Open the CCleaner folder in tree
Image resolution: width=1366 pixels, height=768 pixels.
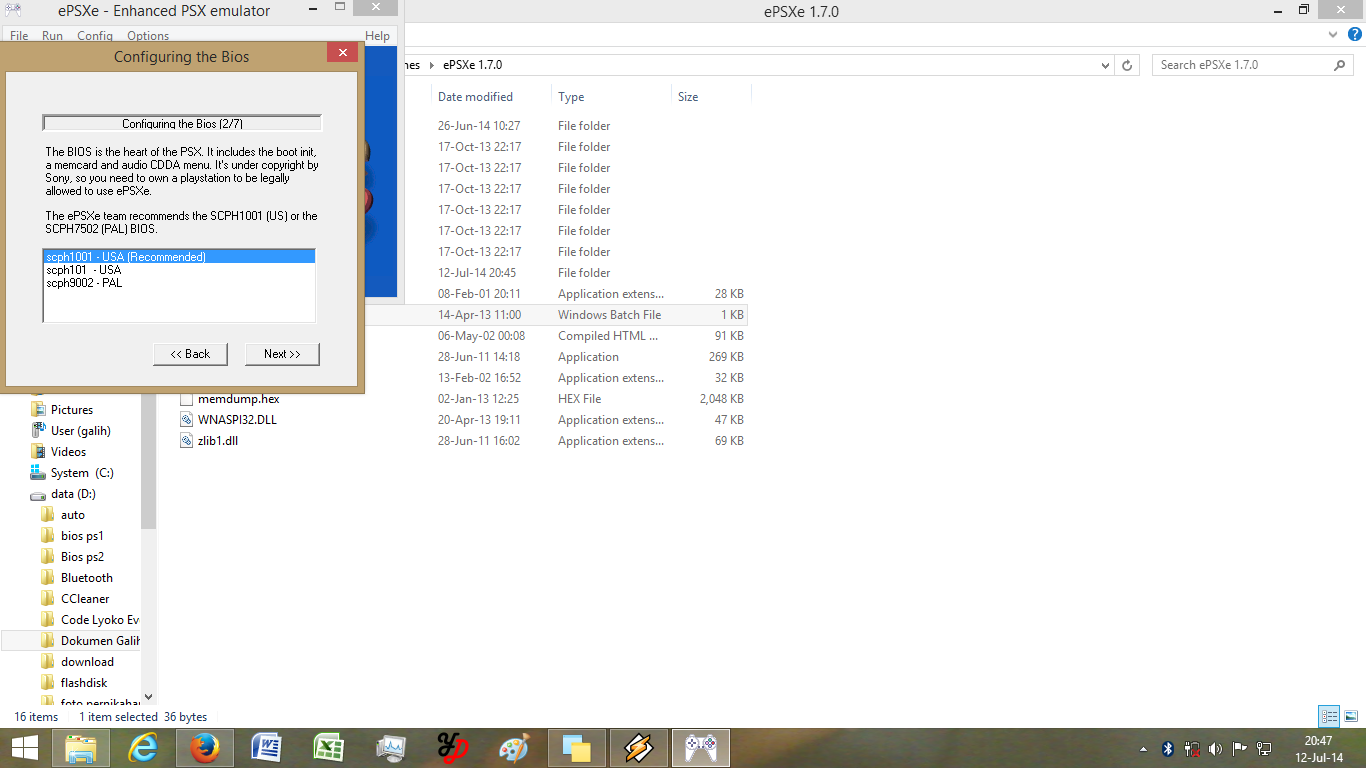pyautogui.click(x=85, y=599)
